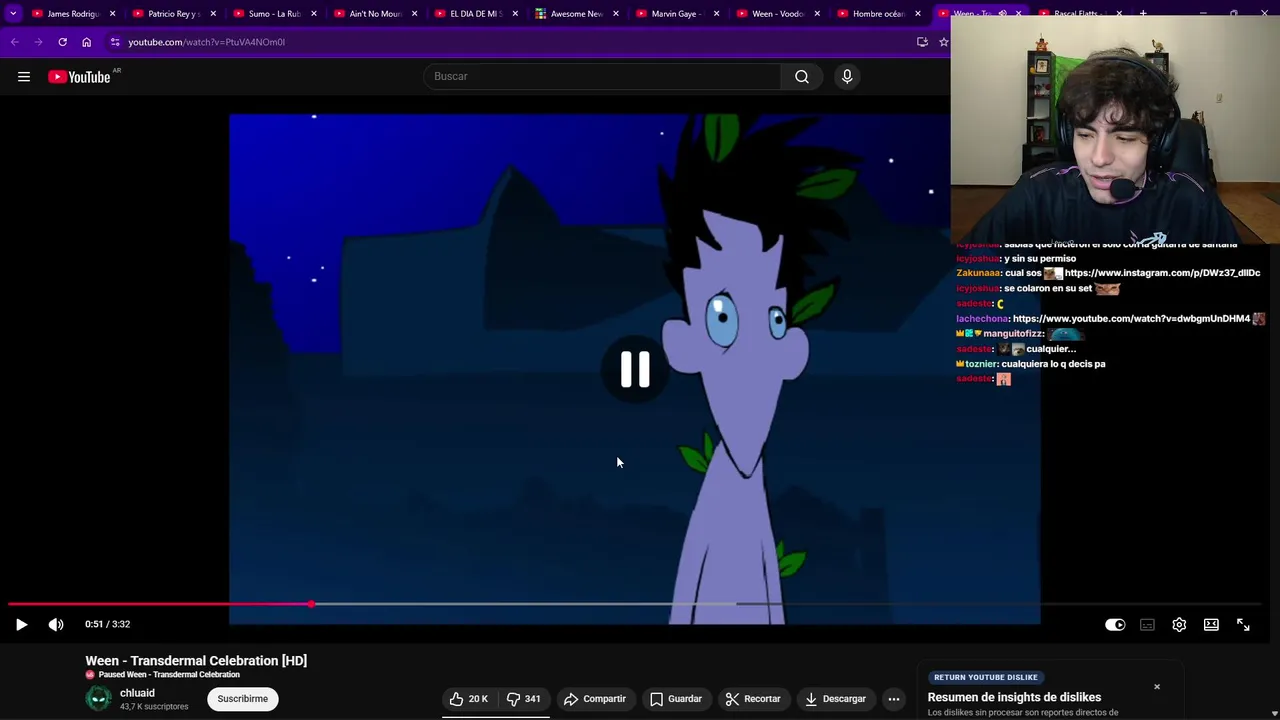The height and width of the screenshot is (720, 1280).
Task: Click the install app icon in address bar
Action: coord(922,42)
